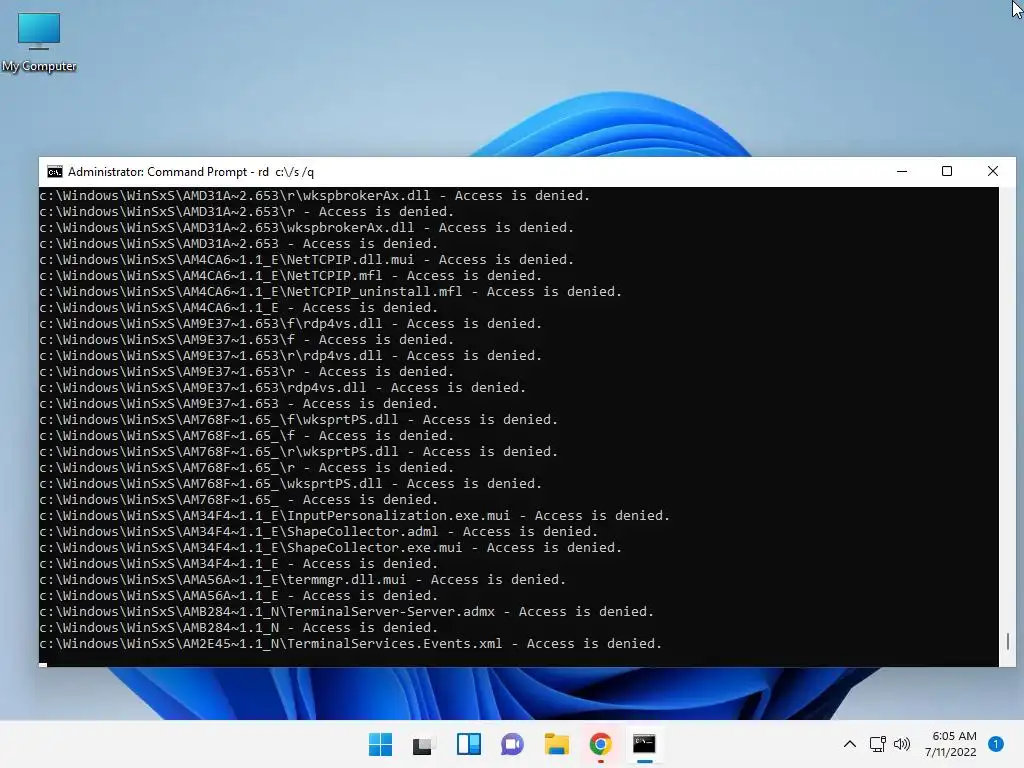Click the Command Prompt vertical scrollbar thumb
Screen dimensions: 1024x768
click(x=1008, y=641)
